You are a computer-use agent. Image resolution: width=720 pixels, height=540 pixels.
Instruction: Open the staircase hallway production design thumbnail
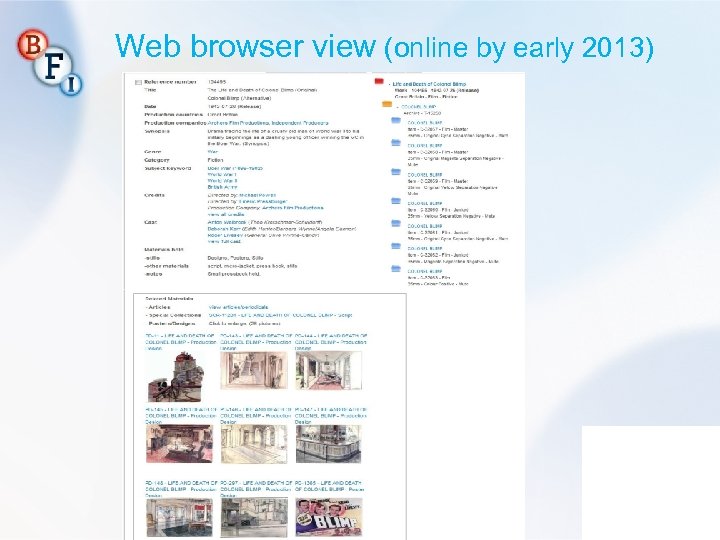click(x=254, y=371)
